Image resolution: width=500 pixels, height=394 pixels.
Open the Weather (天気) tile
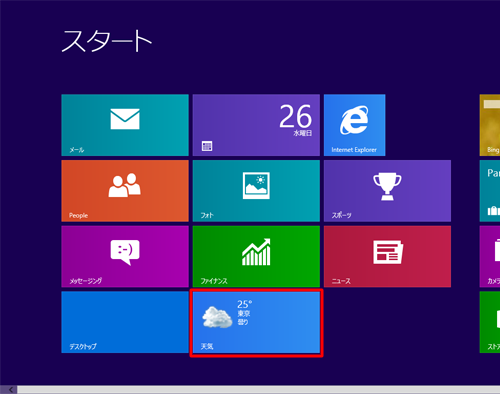[x=256, y=322]
